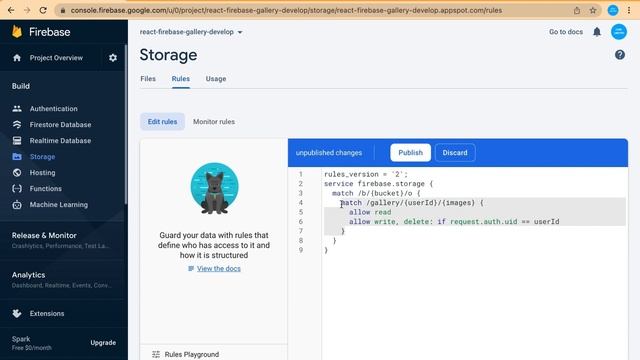Open the Go to docs link

pyautogui.click(x=566, y=32)
